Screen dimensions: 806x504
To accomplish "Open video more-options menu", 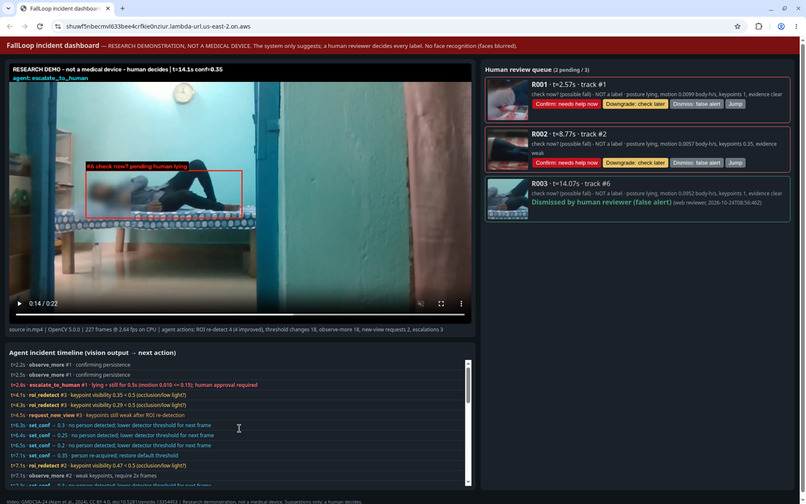I will (x=461, y=303).
